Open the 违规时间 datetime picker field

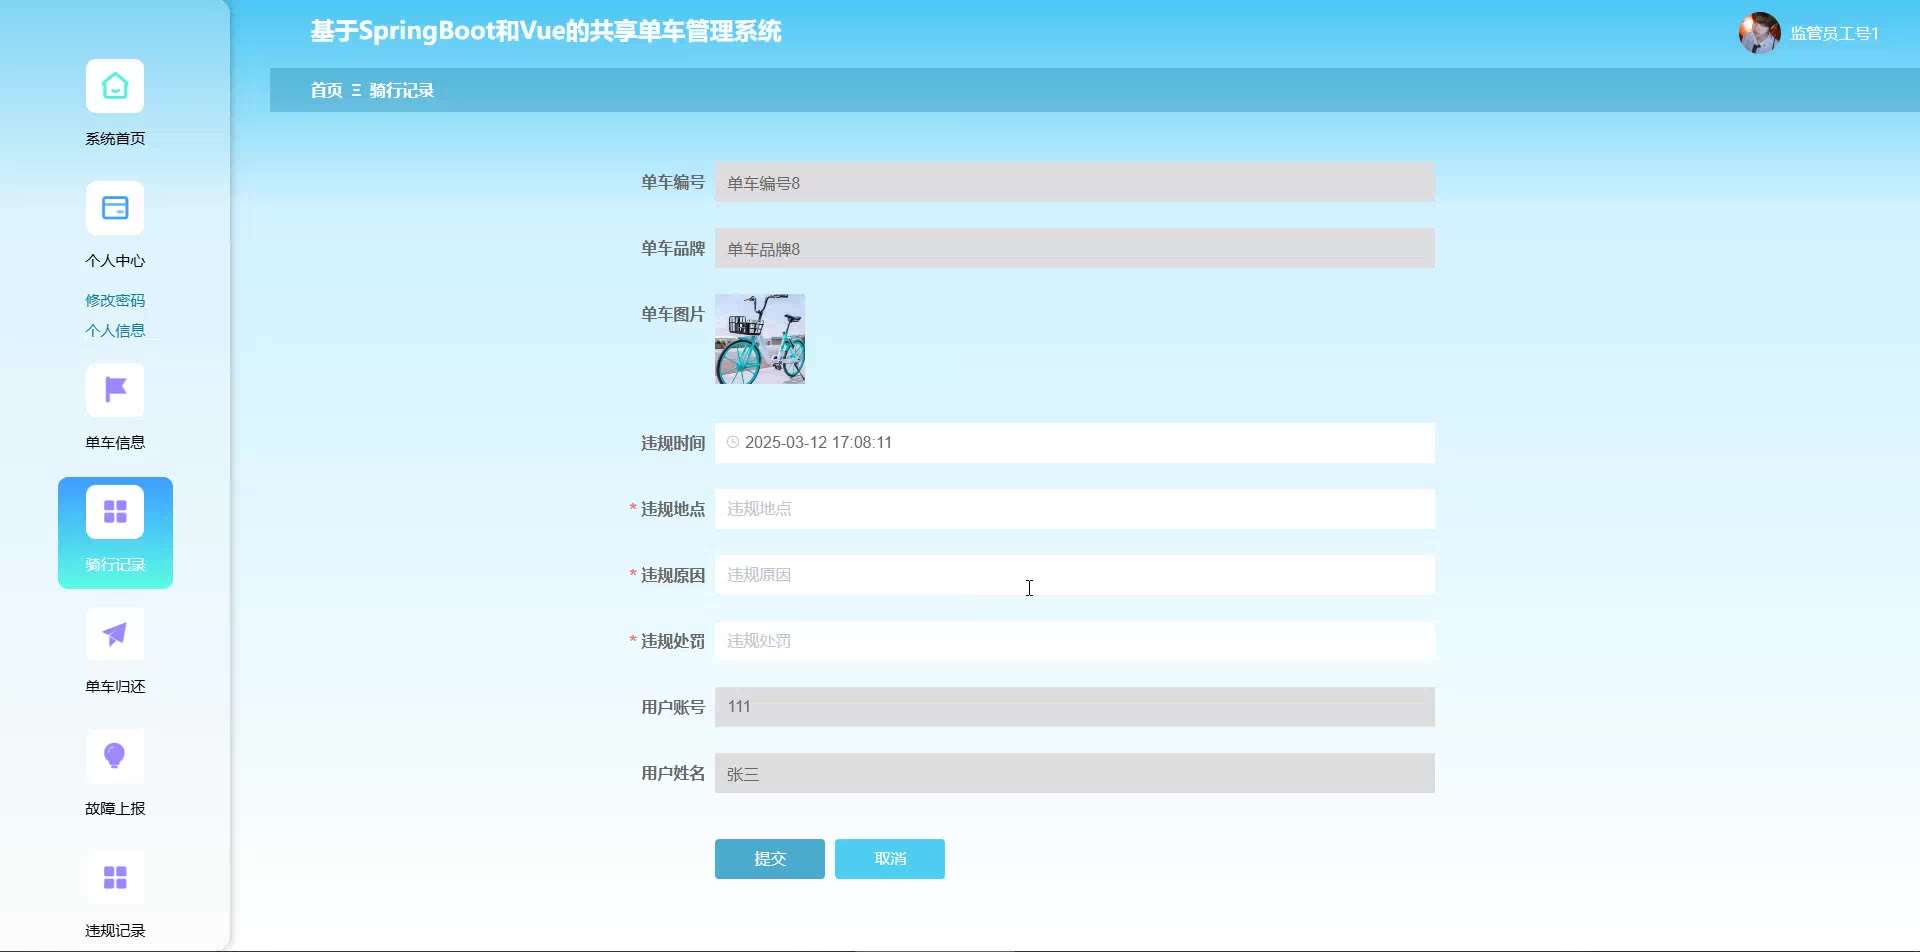[1075, 443]
